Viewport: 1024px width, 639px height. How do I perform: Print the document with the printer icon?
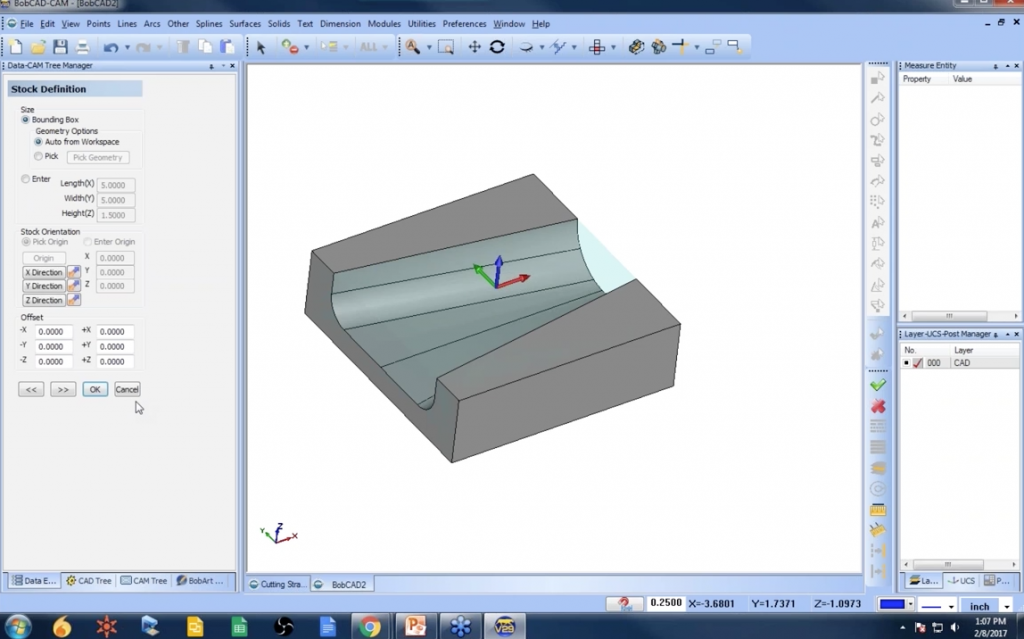pyautogui.click(x=82, y=46)
